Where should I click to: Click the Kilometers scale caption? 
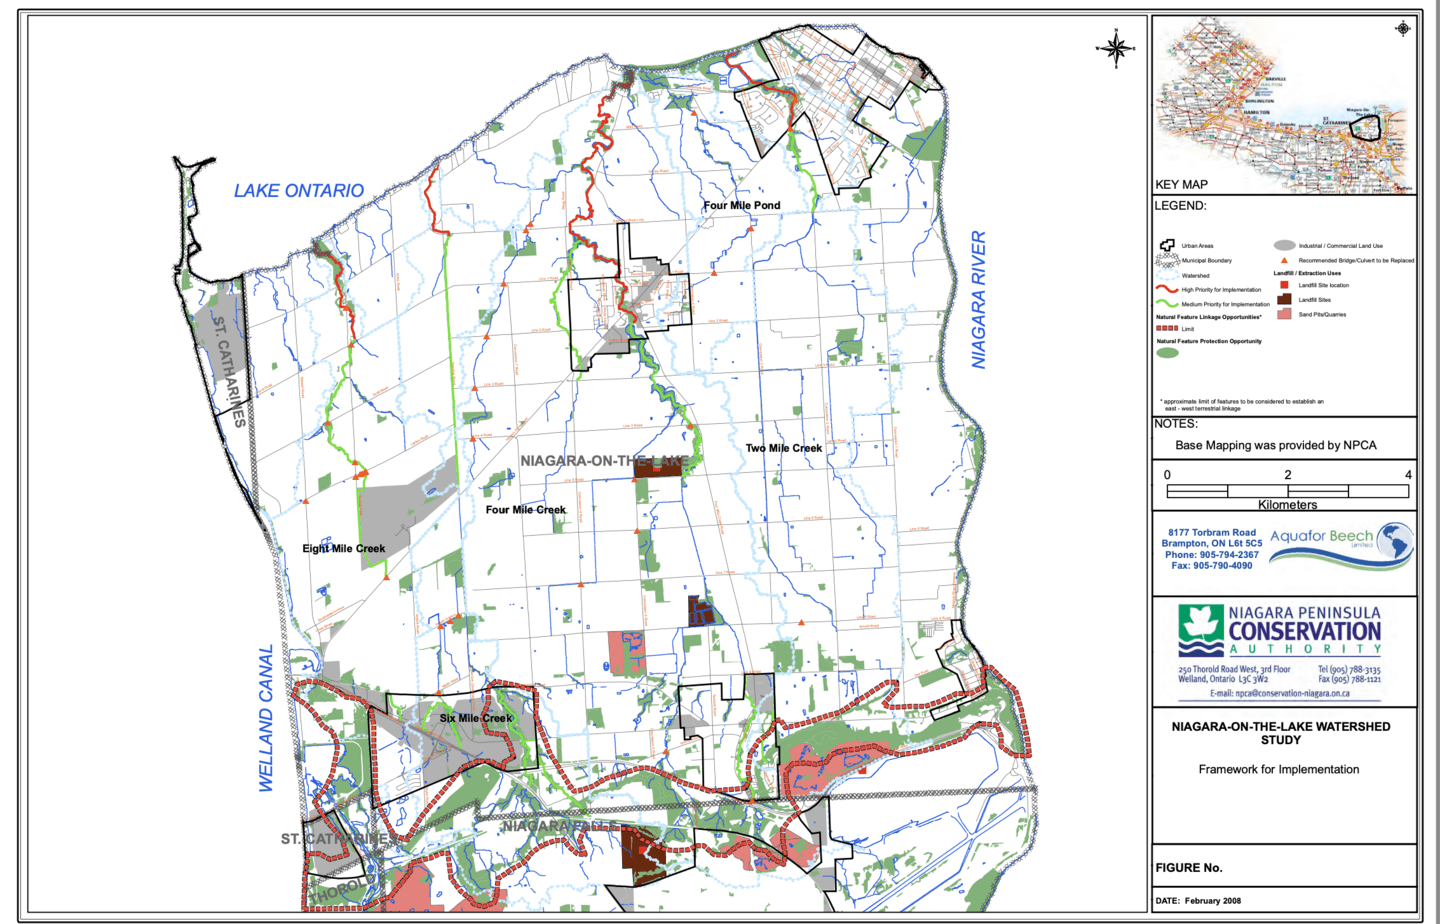tap(1288, 505)
